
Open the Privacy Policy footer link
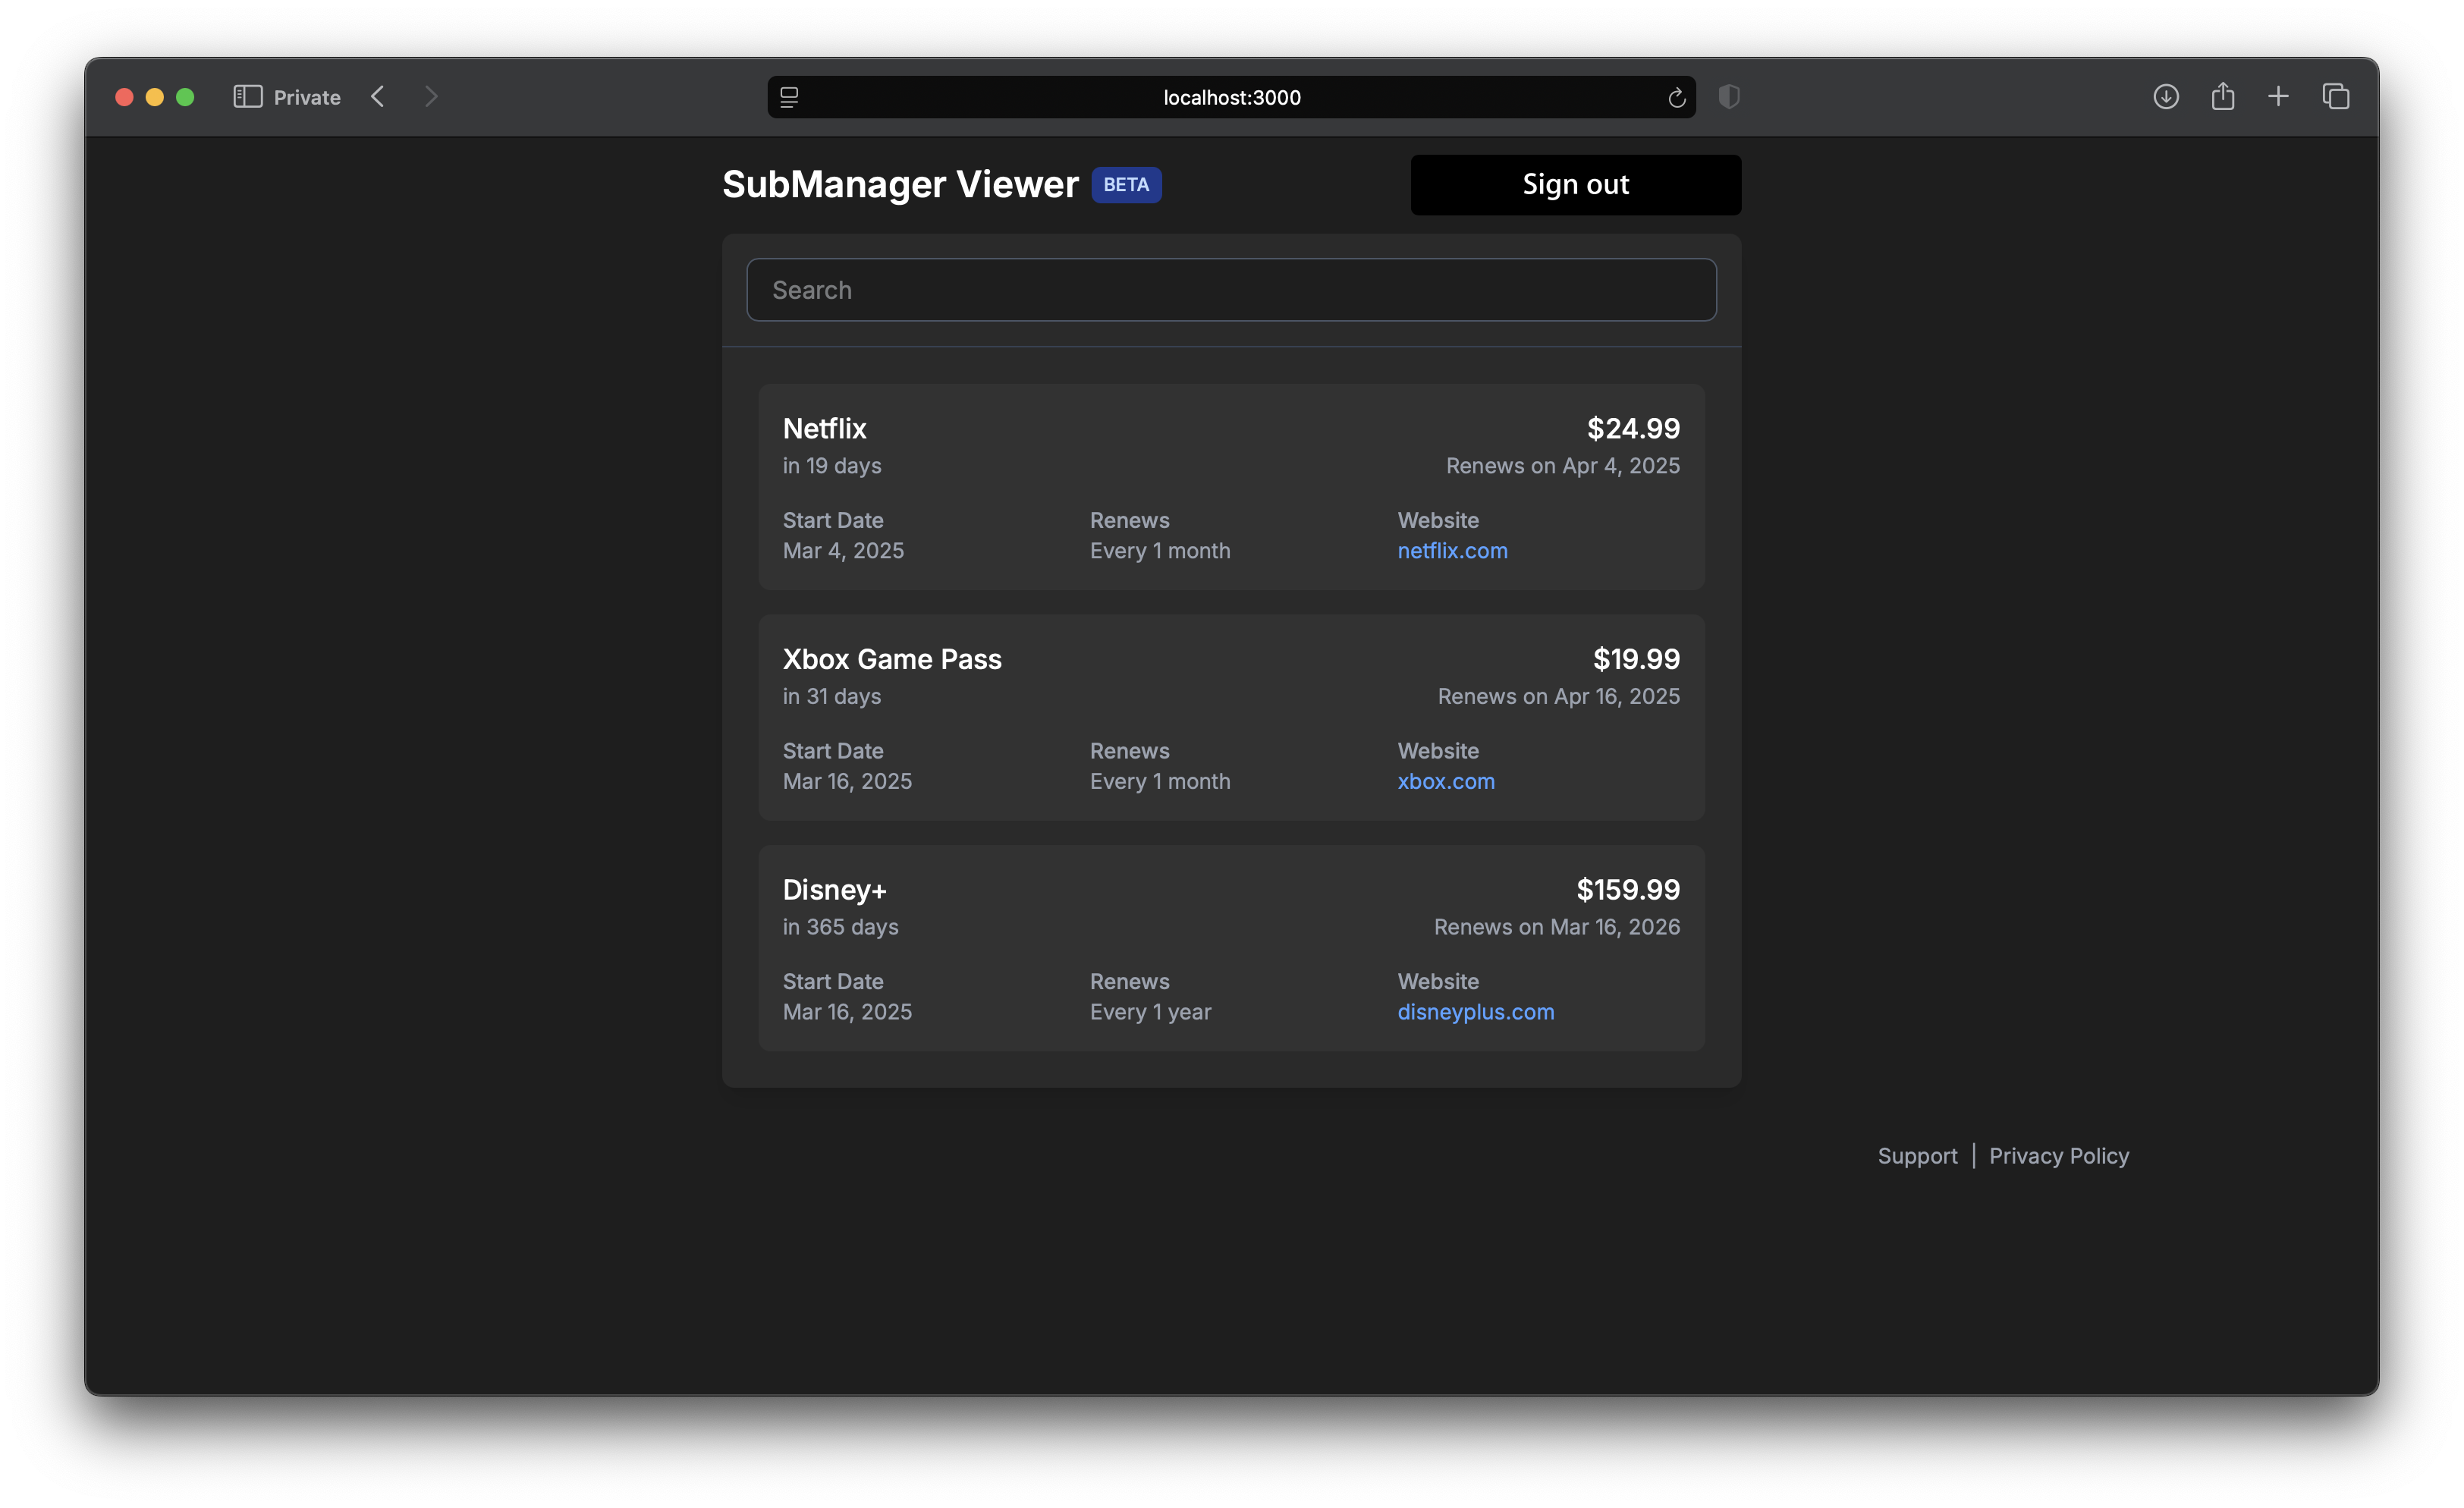[x=2058, y=1156]
